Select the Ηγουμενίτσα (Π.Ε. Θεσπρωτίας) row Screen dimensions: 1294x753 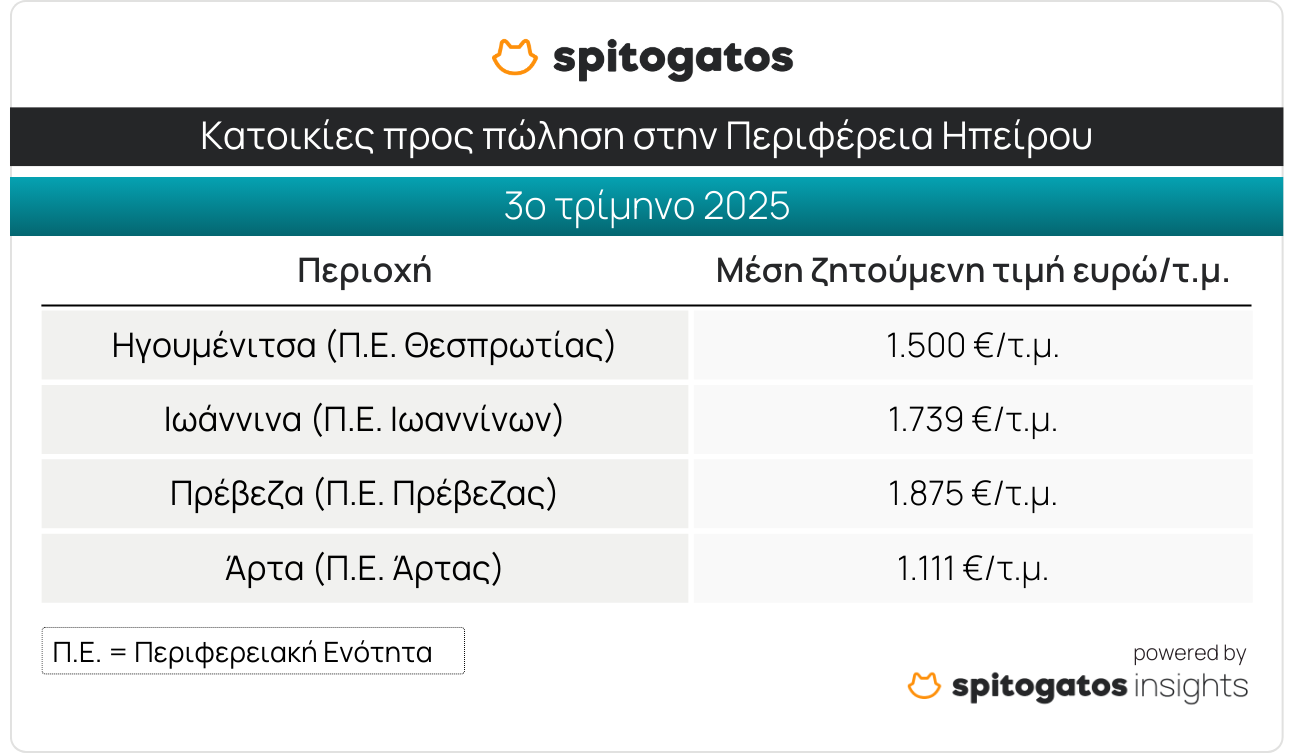tap(364, 345)
